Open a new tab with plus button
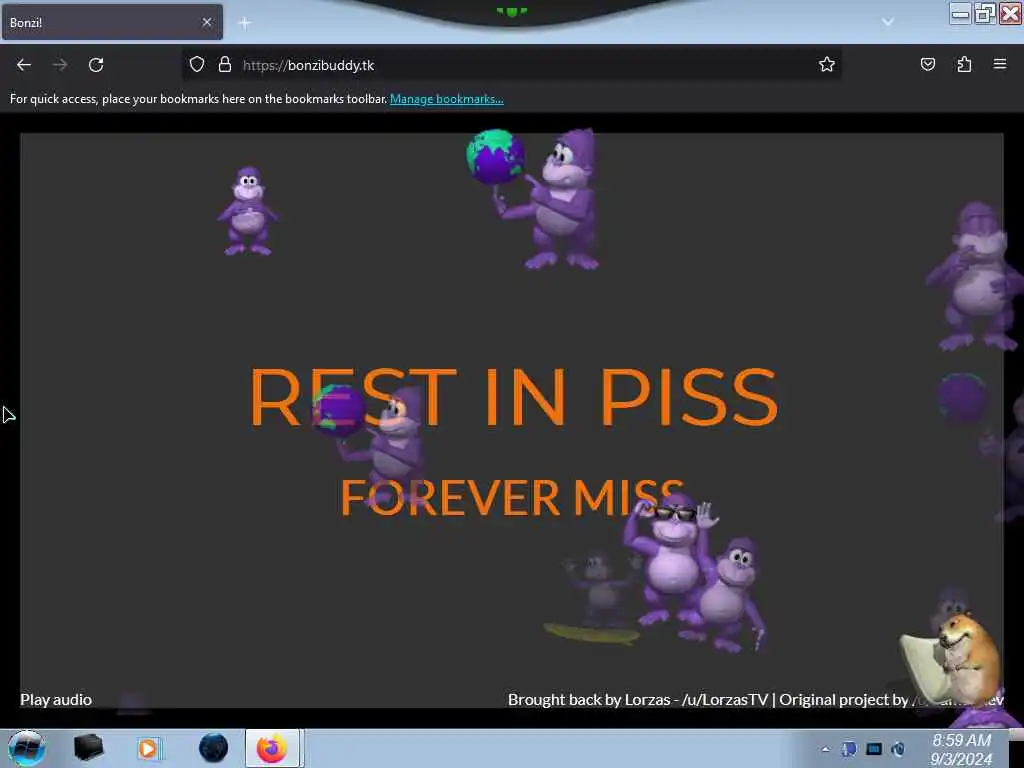The image size is (1024, 768). (x=245, y=23)
